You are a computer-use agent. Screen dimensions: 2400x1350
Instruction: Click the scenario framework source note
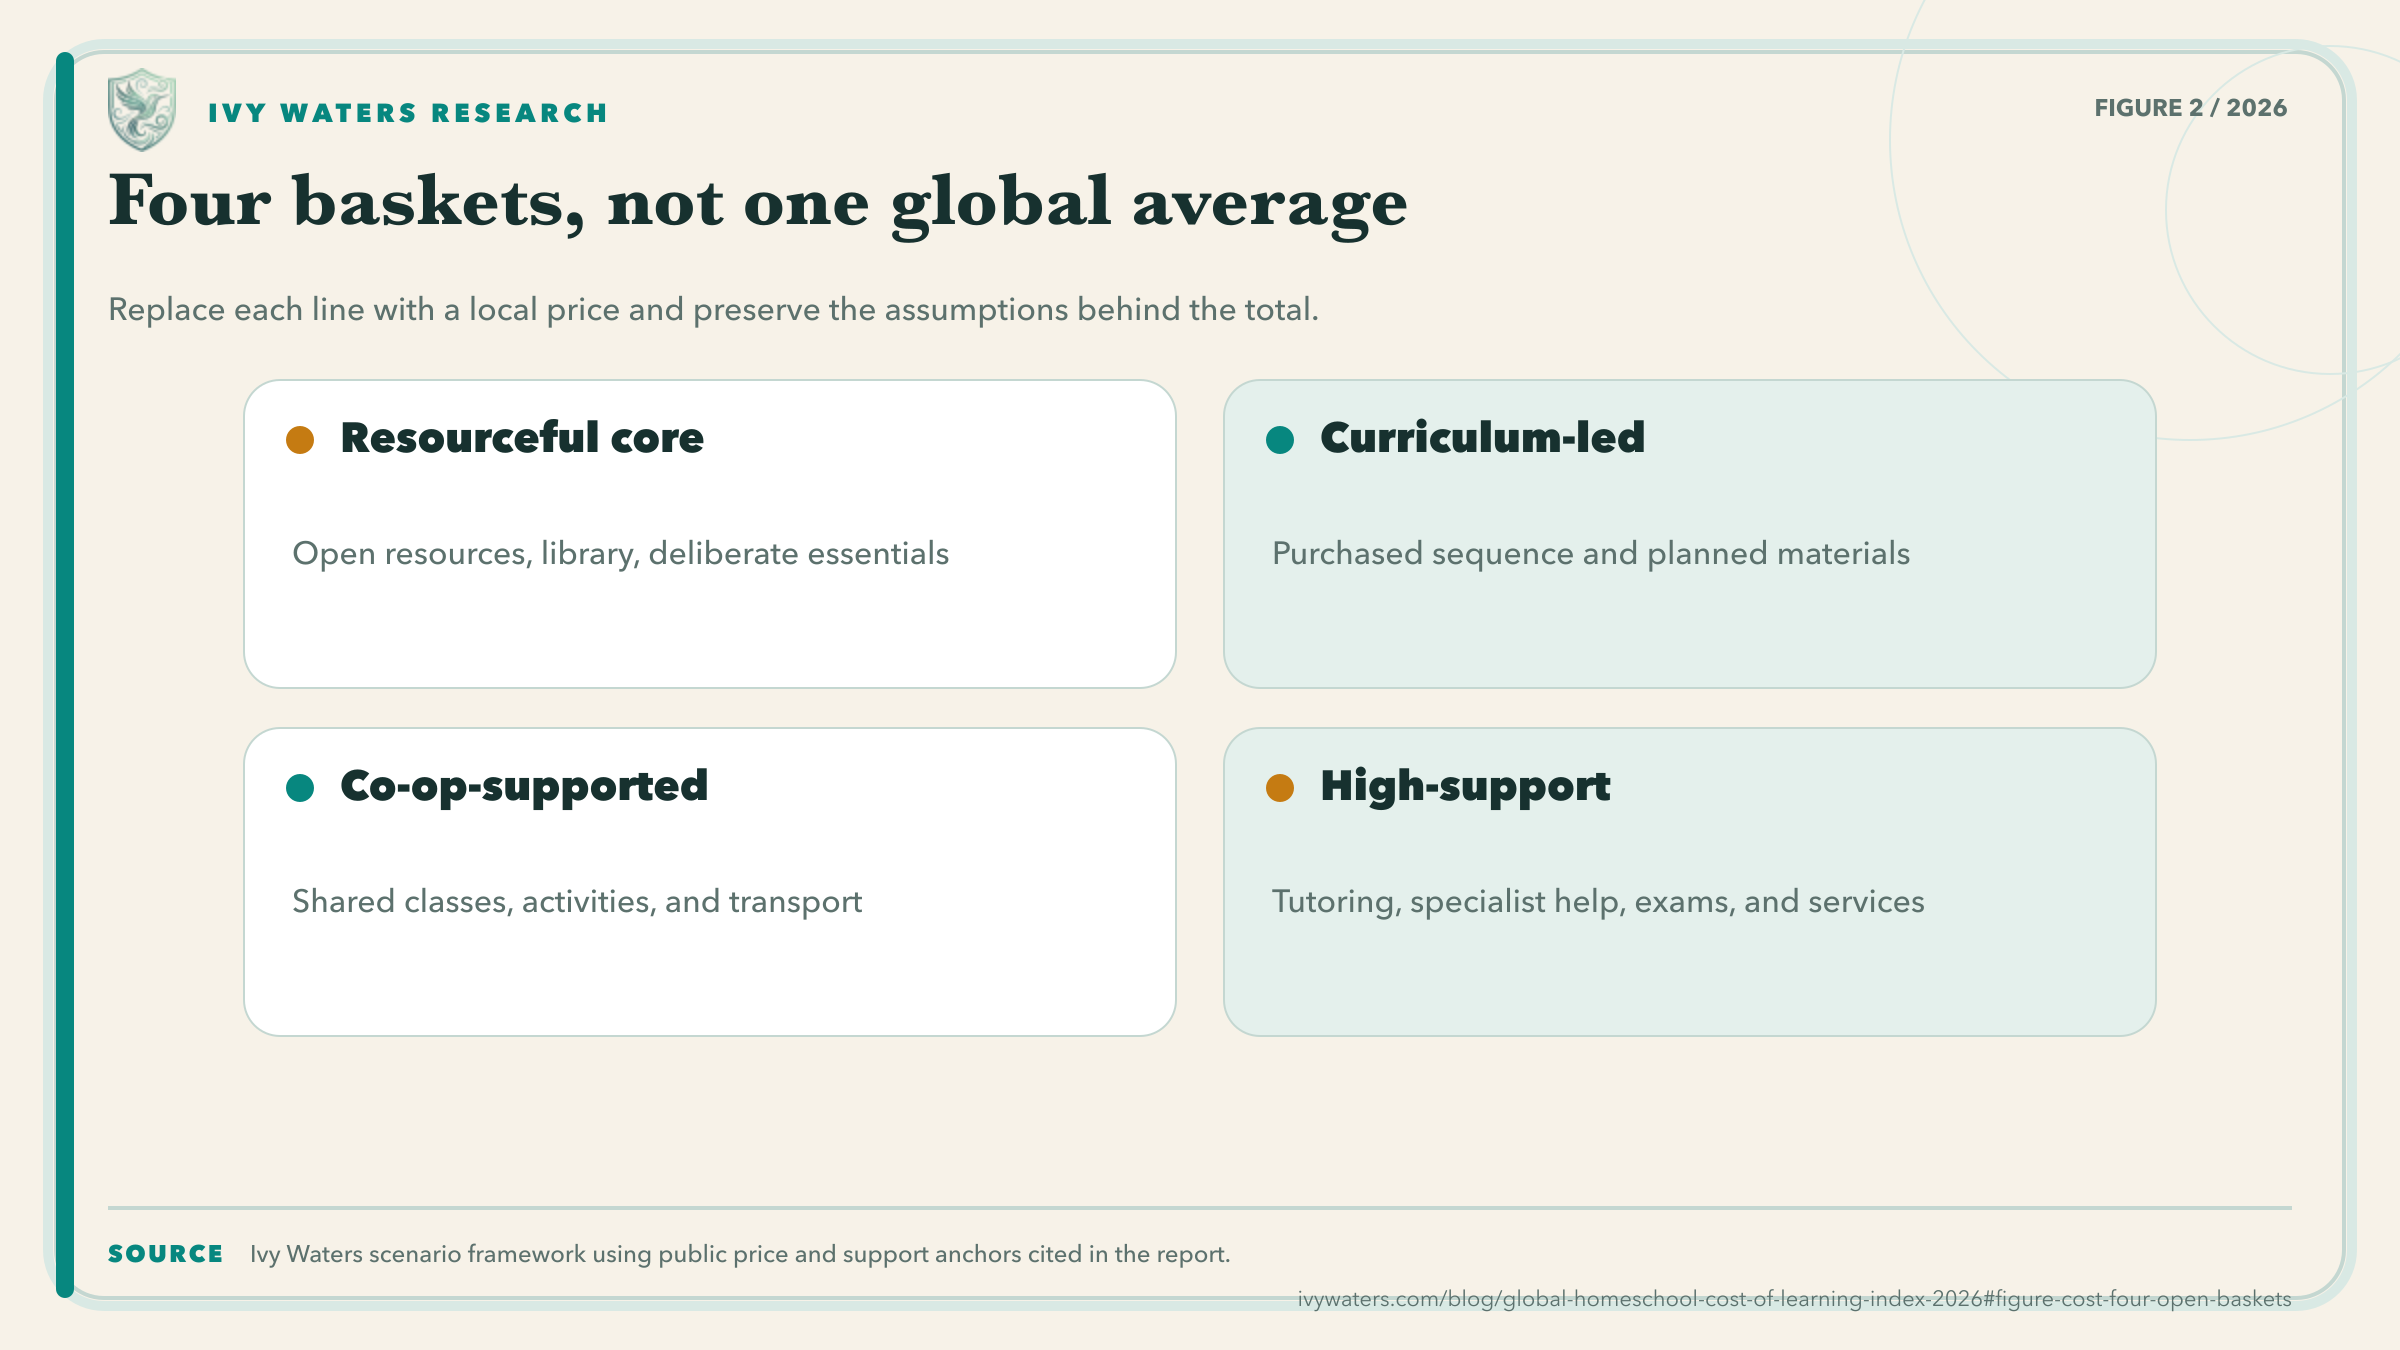(740, 1254)
